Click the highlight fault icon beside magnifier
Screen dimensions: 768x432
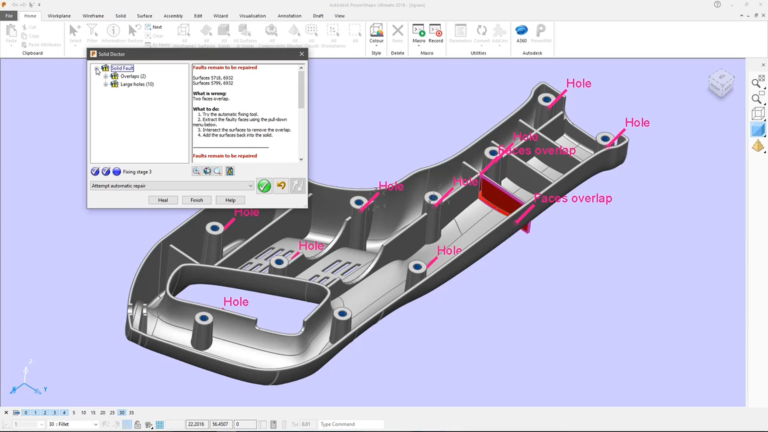[230, 171]
